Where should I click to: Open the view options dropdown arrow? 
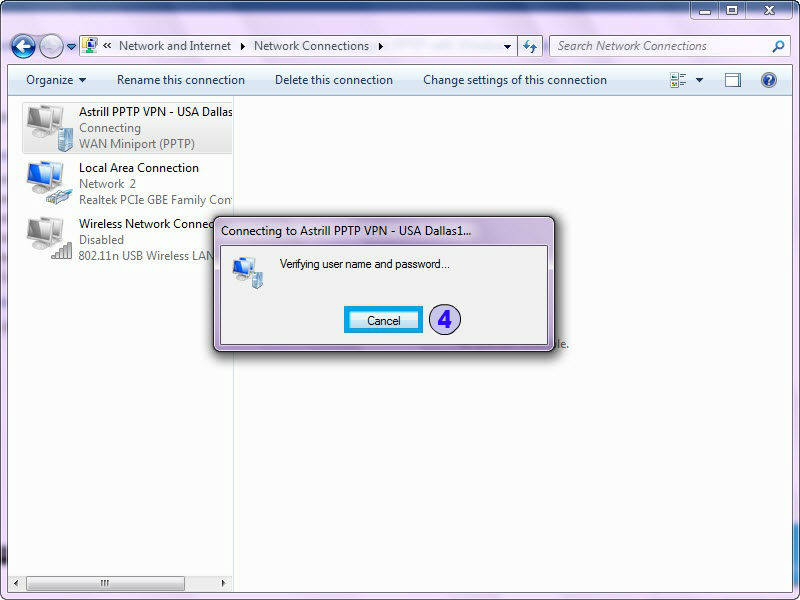click(699, 80)
